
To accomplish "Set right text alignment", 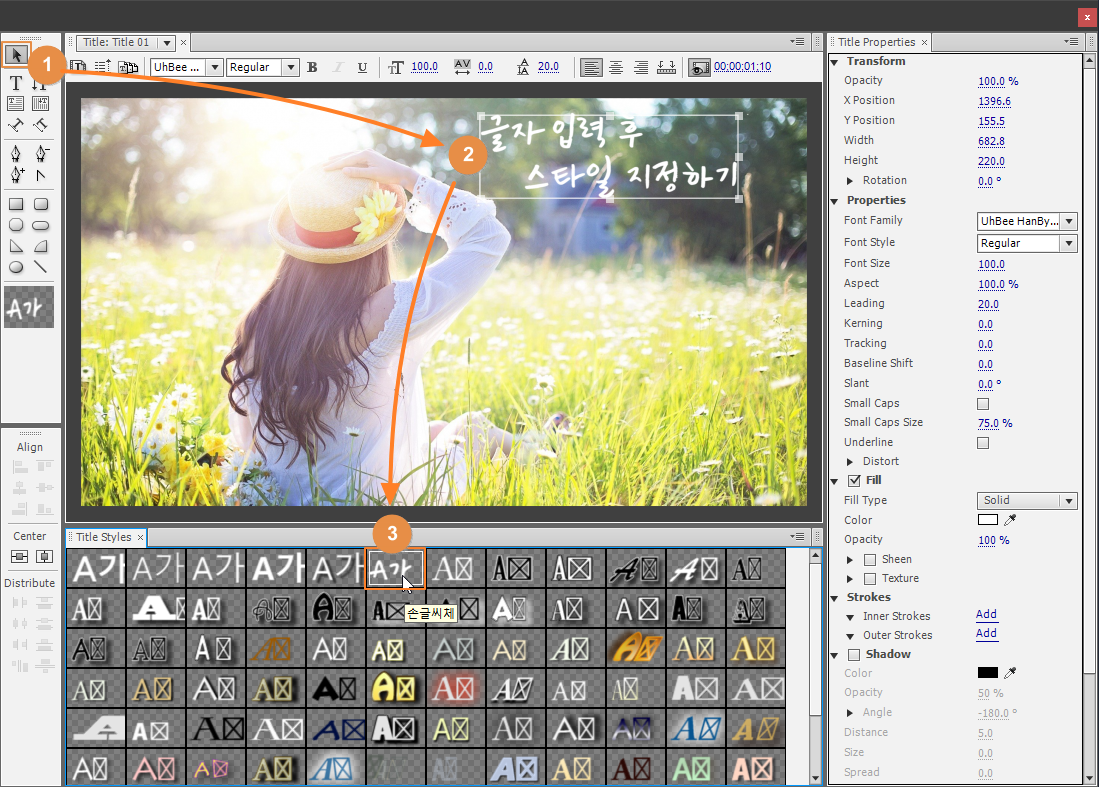I will [x=641, y=67].
